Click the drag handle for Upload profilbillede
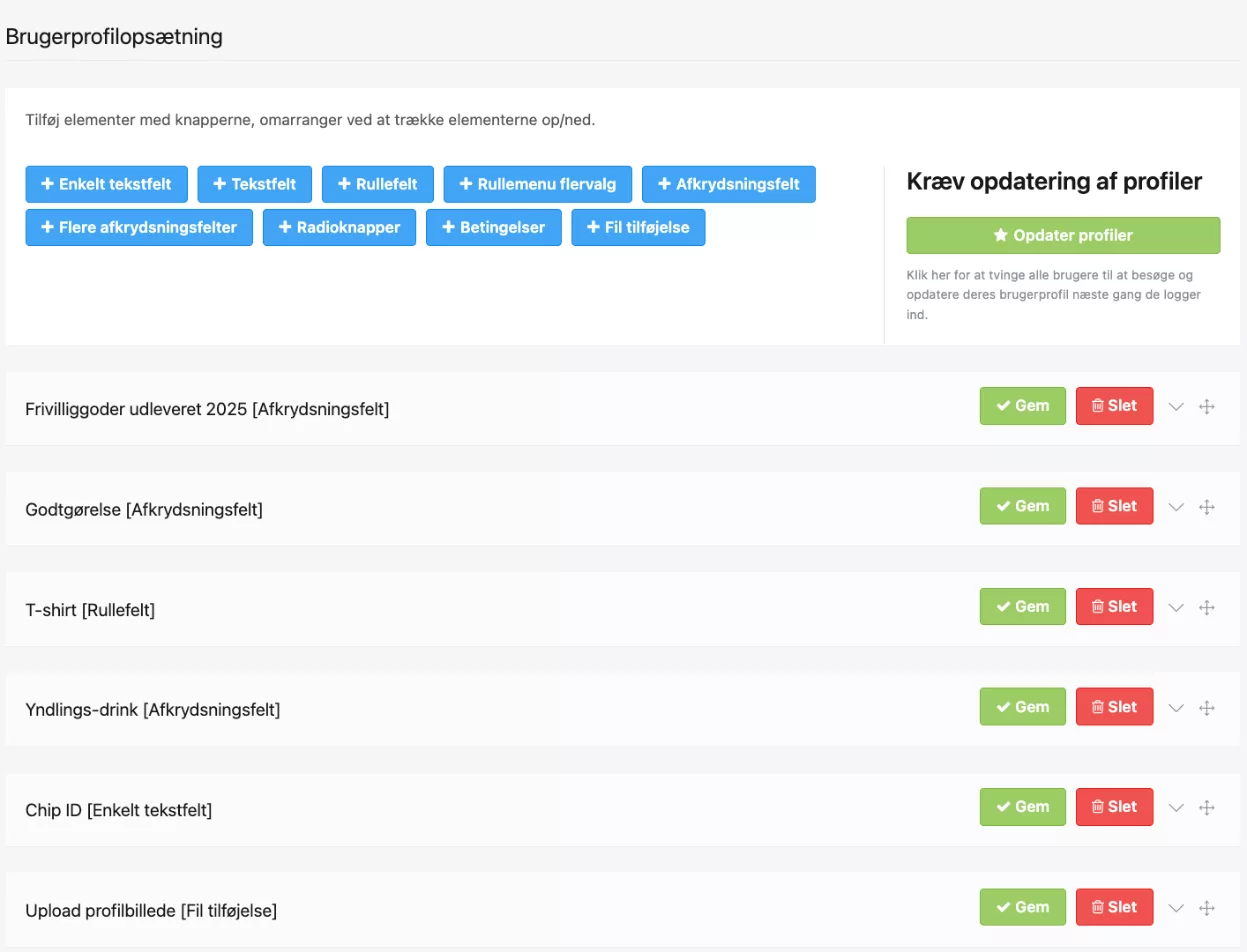 (x=1207, y=908)
